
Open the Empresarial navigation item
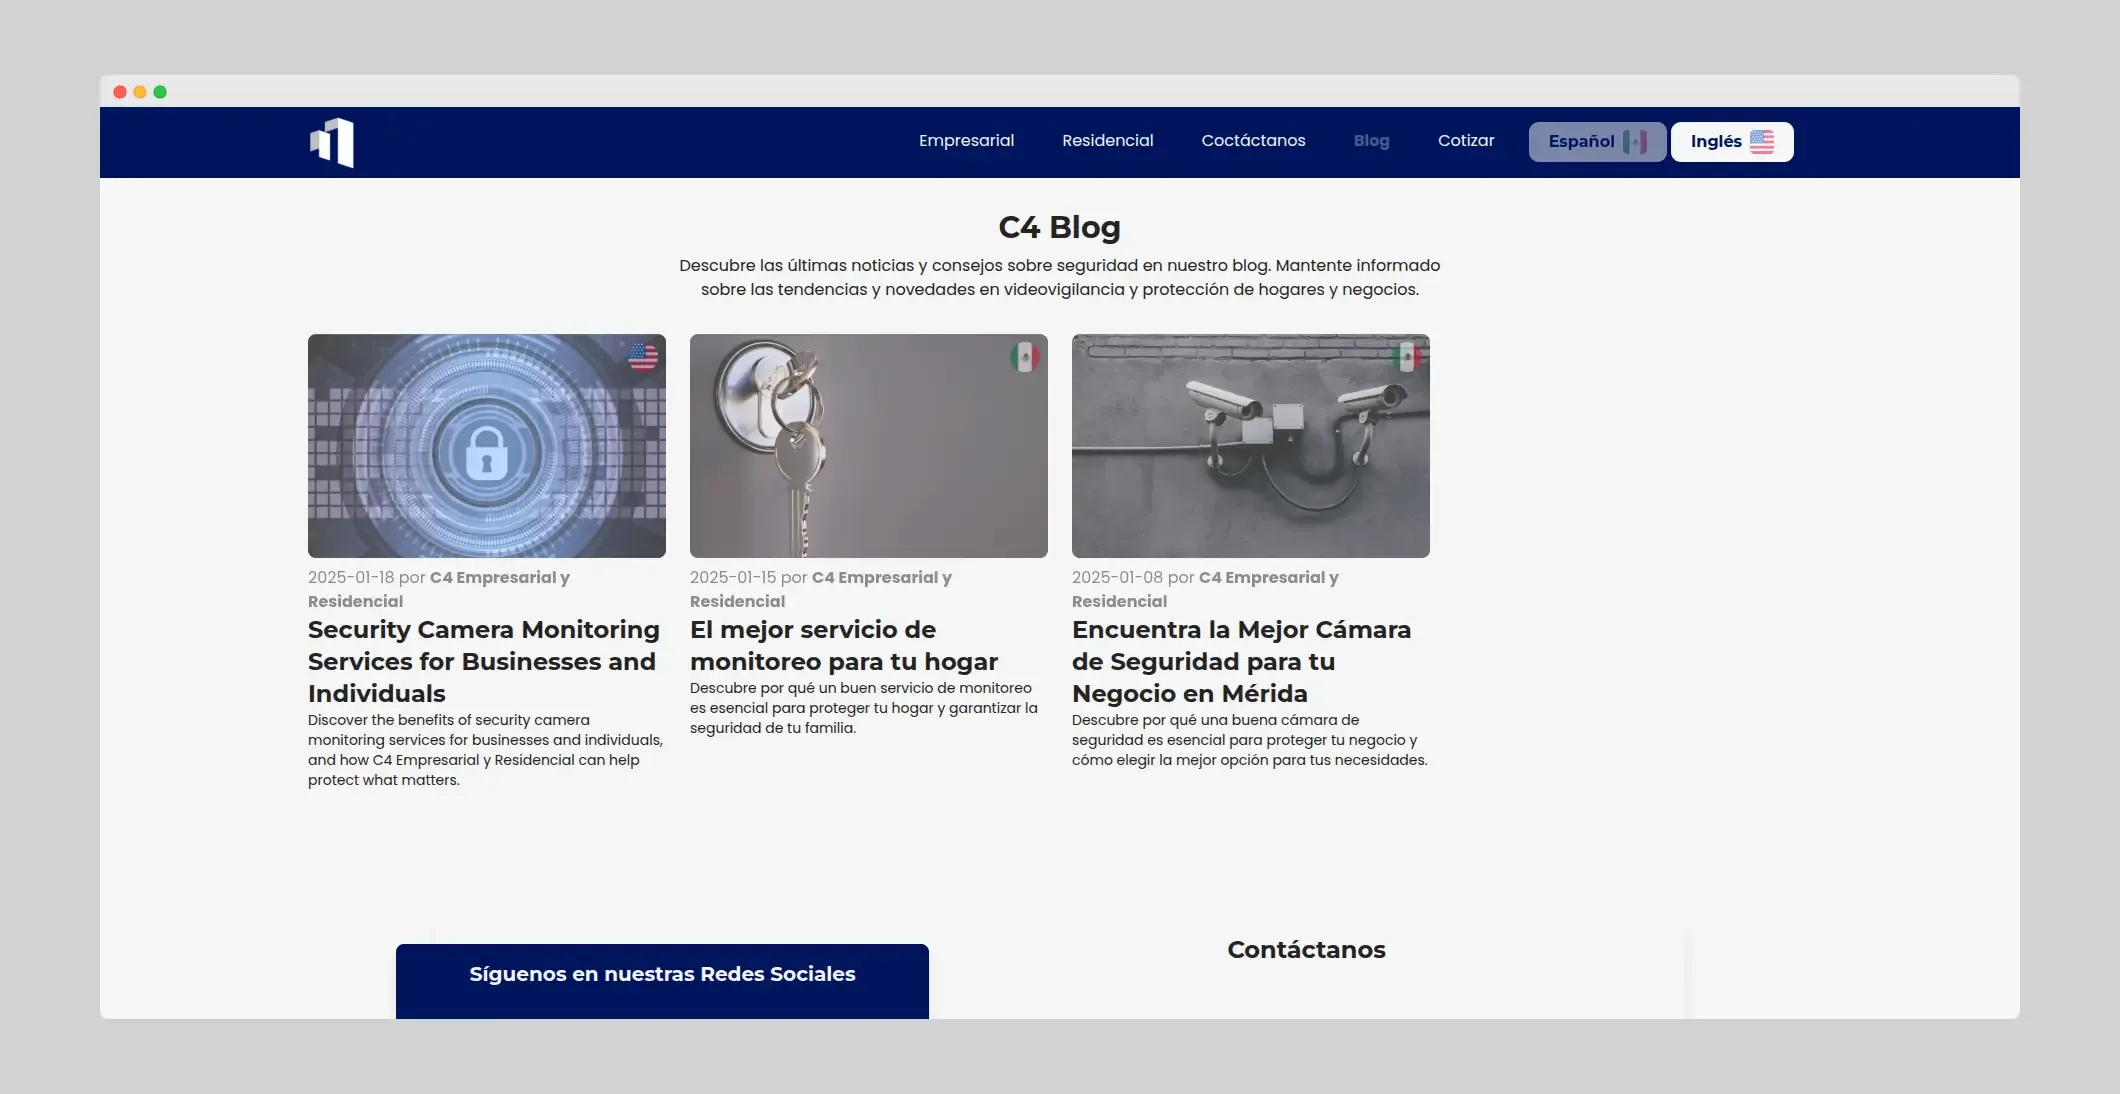[x=966, y=141]
